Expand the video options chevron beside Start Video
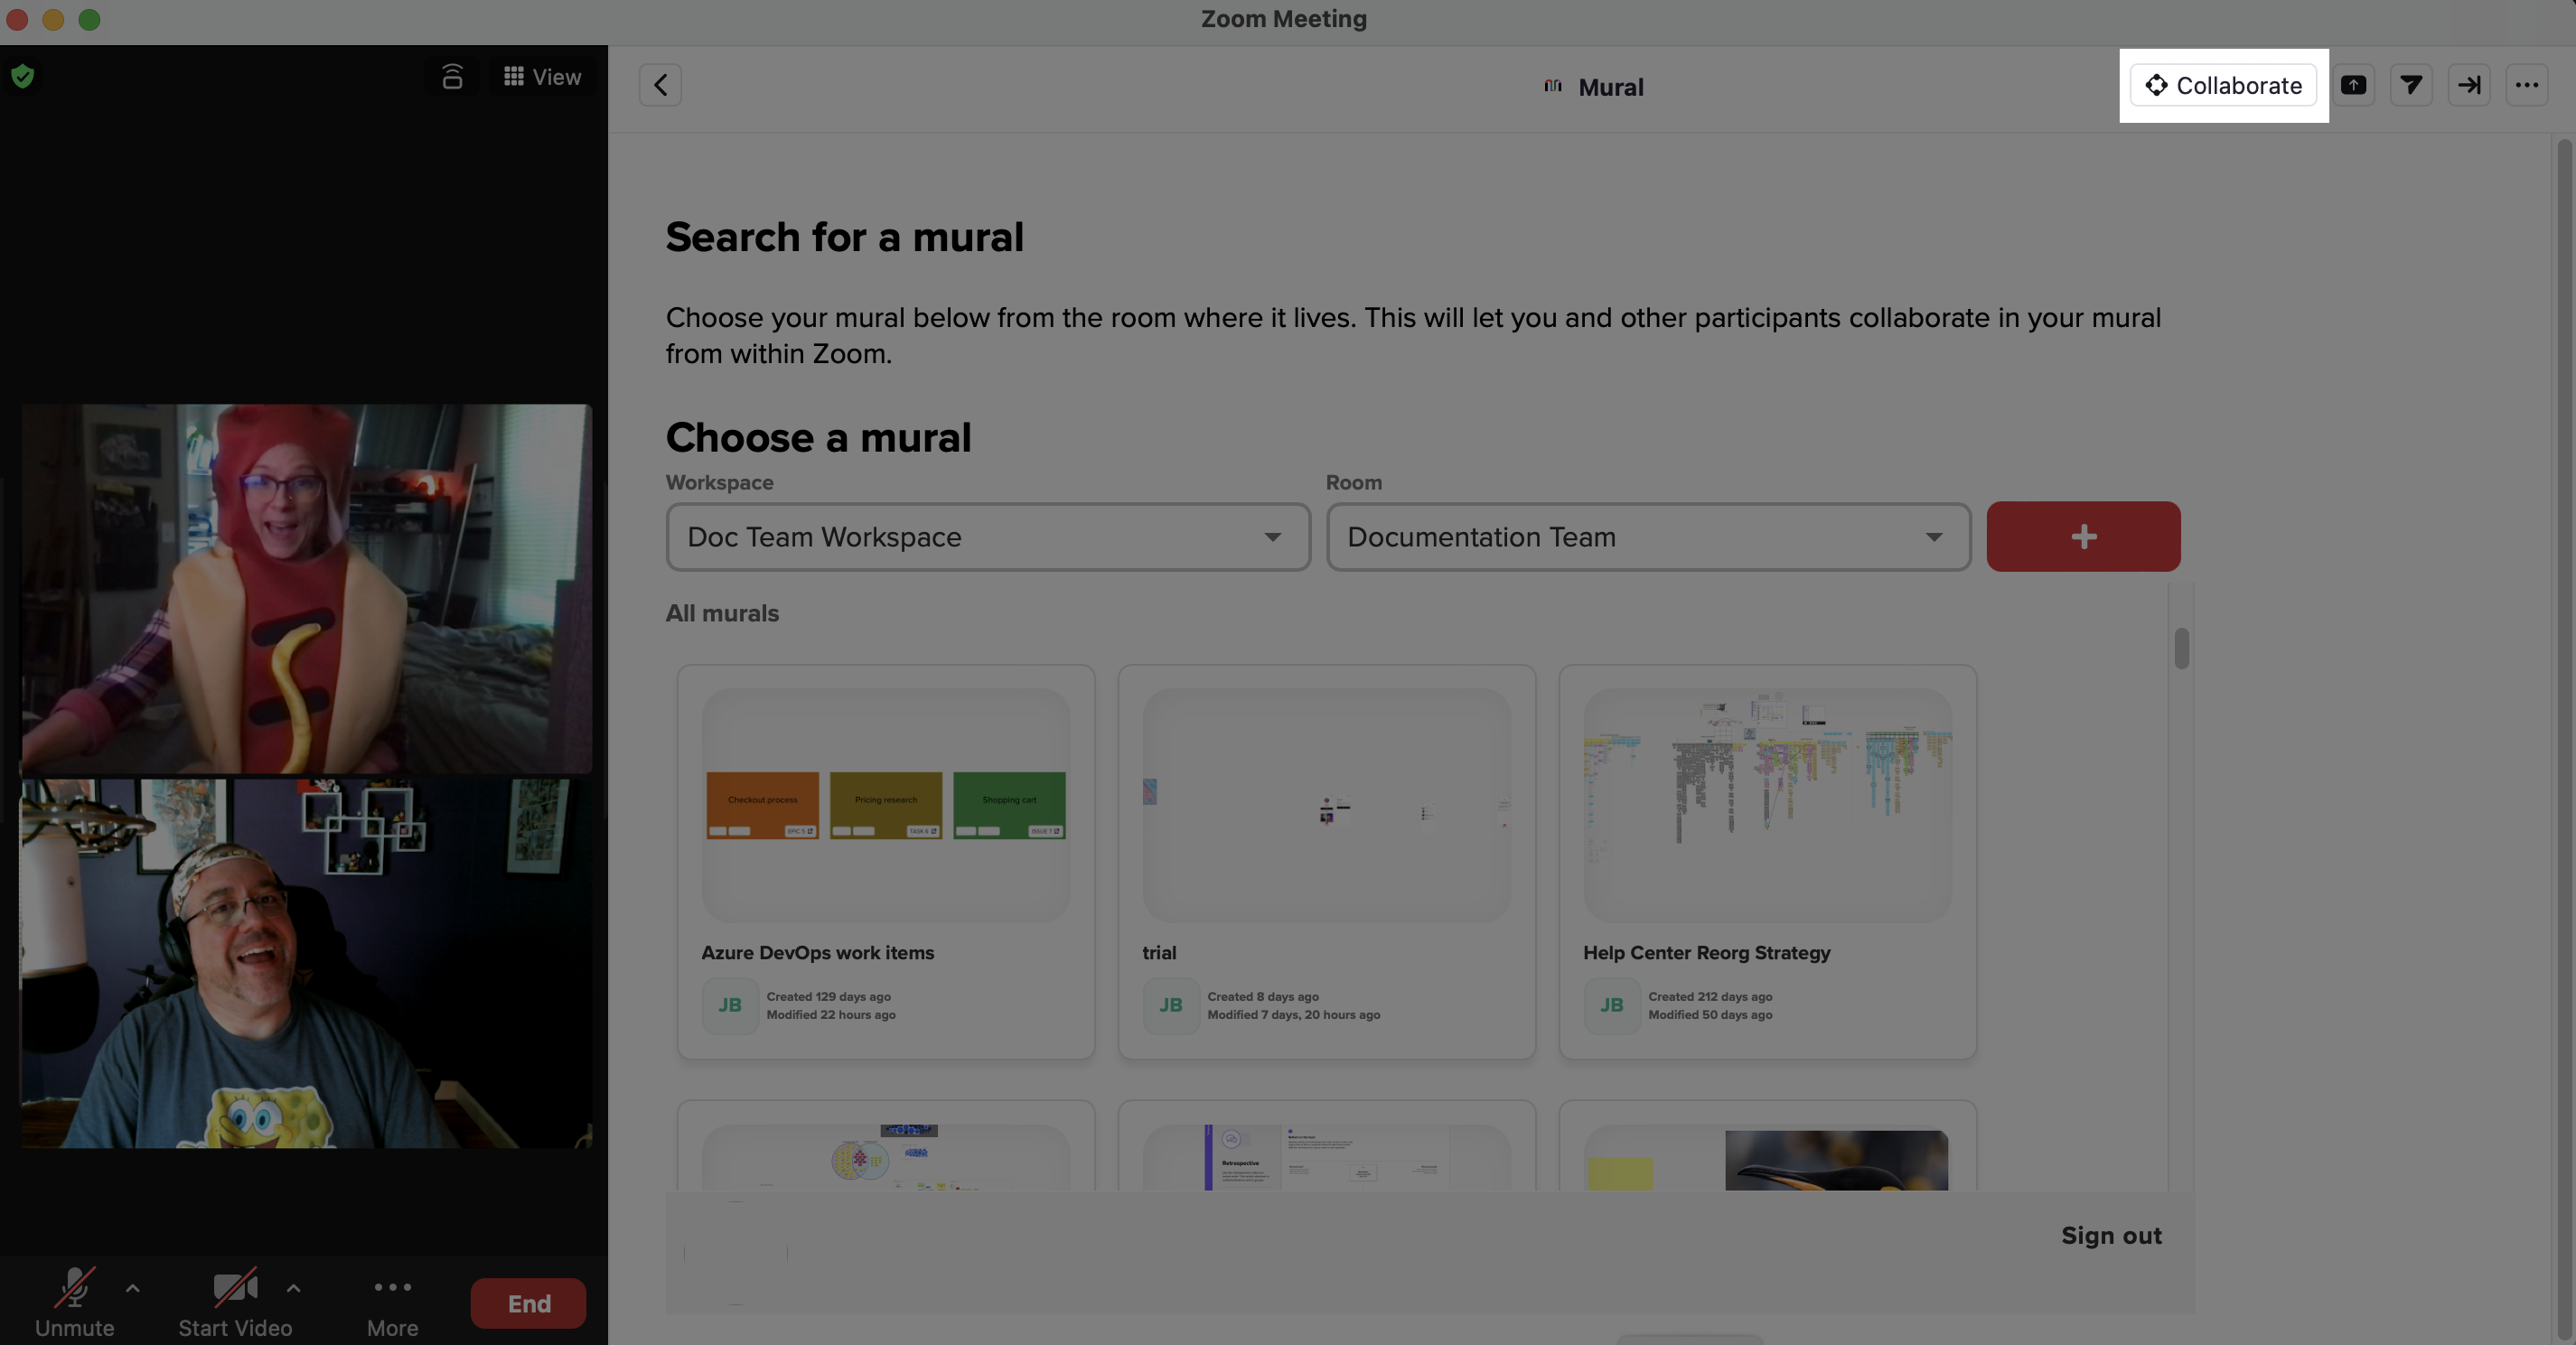The height and width of the screenshot is (1345, 2576). point(293,1288)
